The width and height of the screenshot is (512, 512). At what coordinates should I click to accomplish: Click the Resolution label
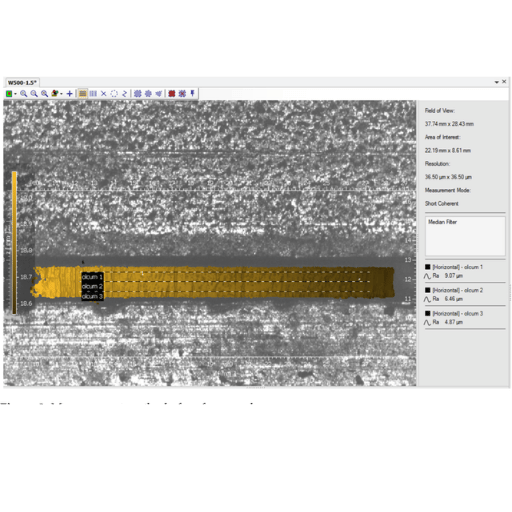(x=437, y=164)
